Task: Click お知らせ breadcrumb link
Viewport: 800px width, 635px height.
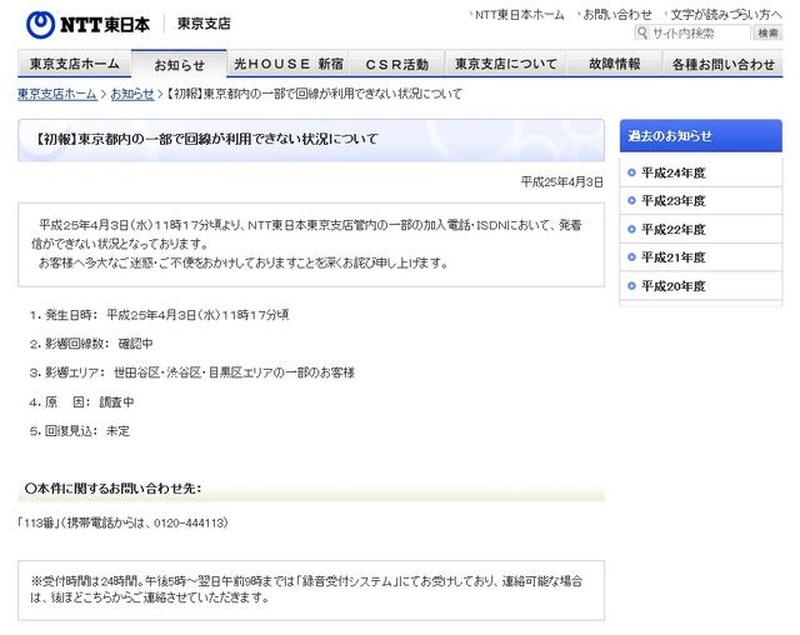Action: 132,94
